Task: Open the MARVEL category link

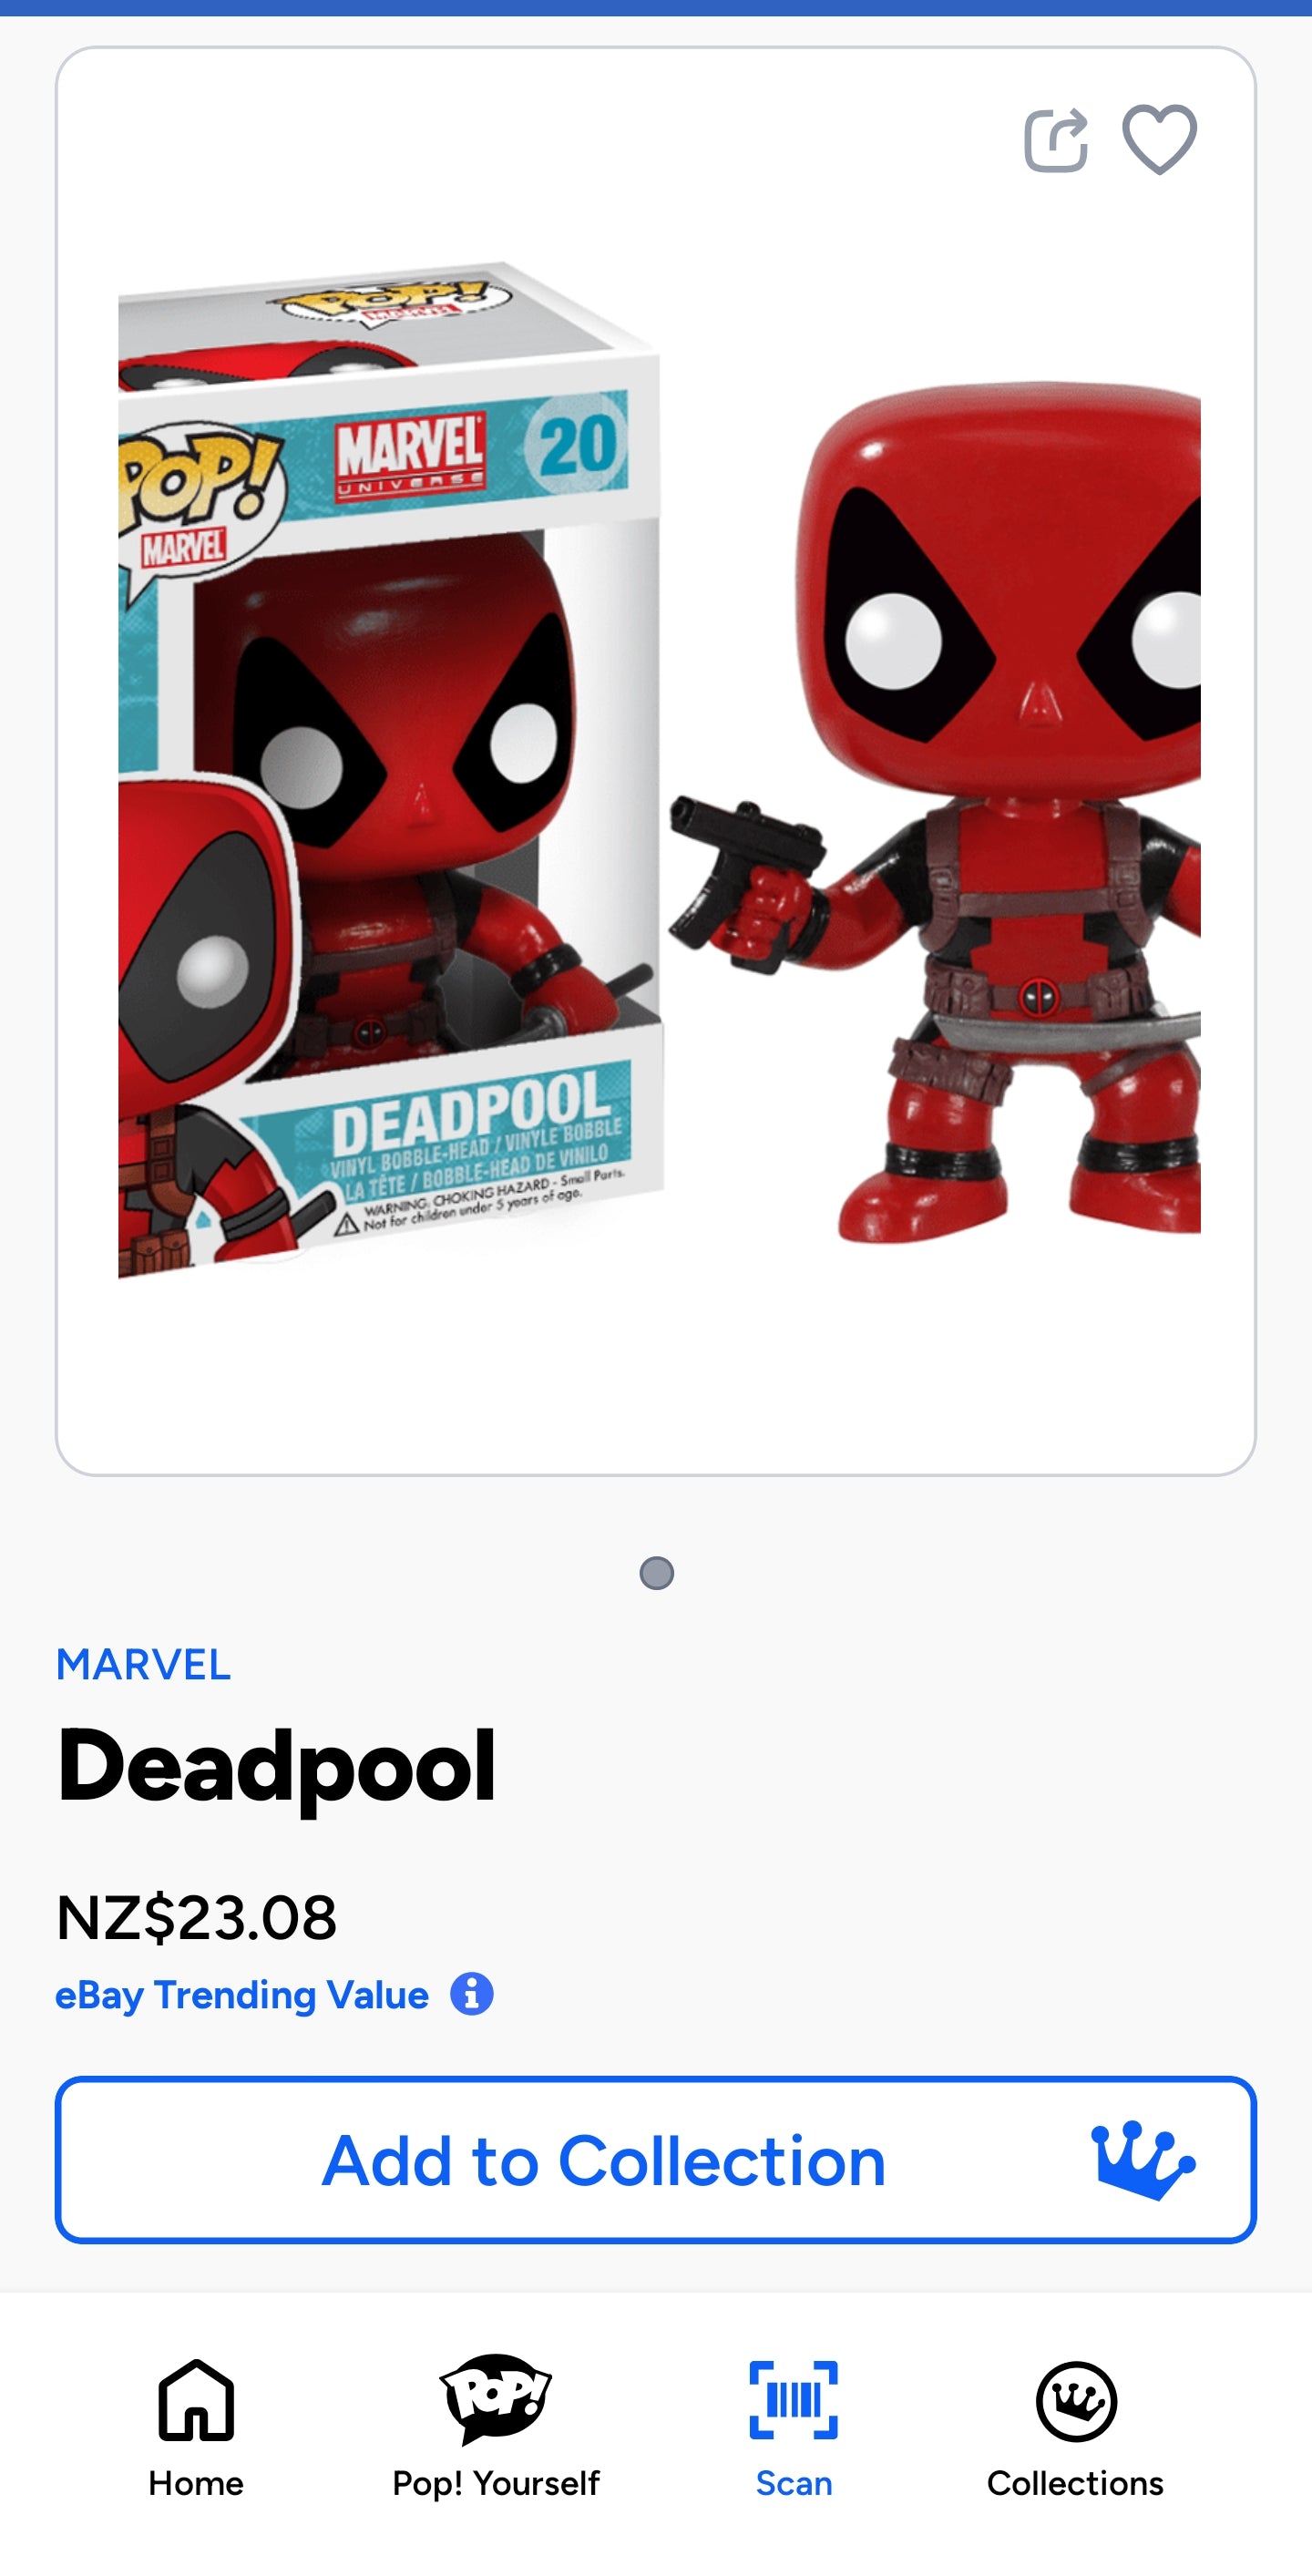Action: pyautogui.click(x=143, y=1665)
